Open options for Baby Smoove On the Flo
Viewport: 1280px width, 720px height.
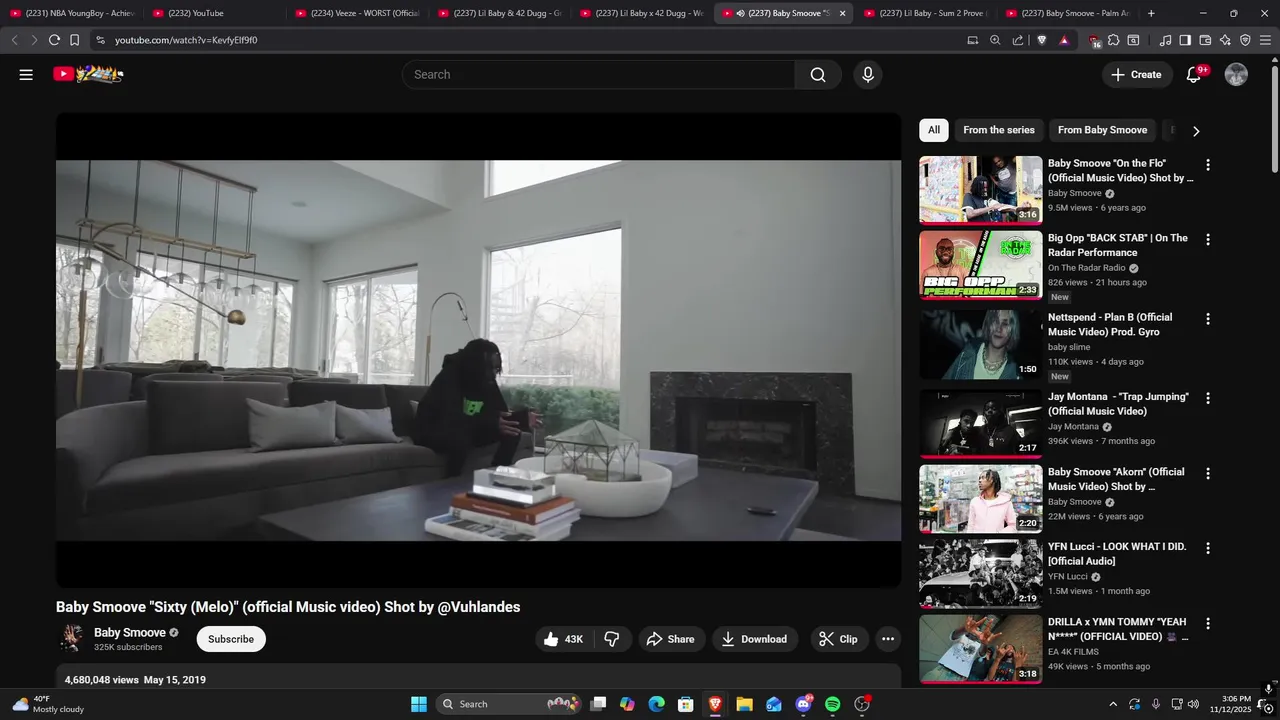click(1207, 165)
